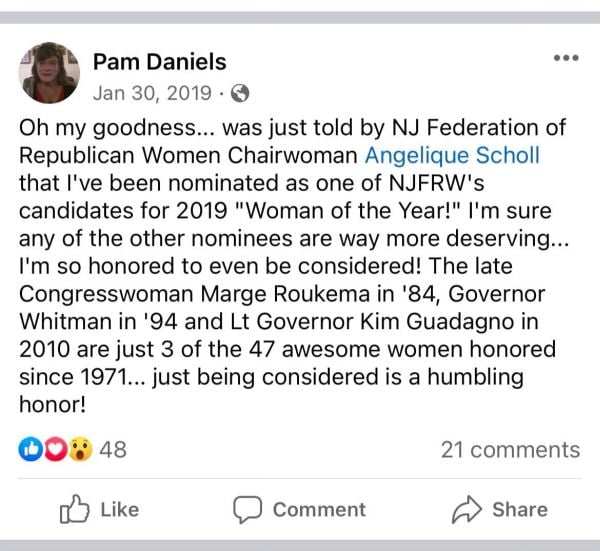
Task: Click the blue thumbs-up reaction icon
Action: 31,449
